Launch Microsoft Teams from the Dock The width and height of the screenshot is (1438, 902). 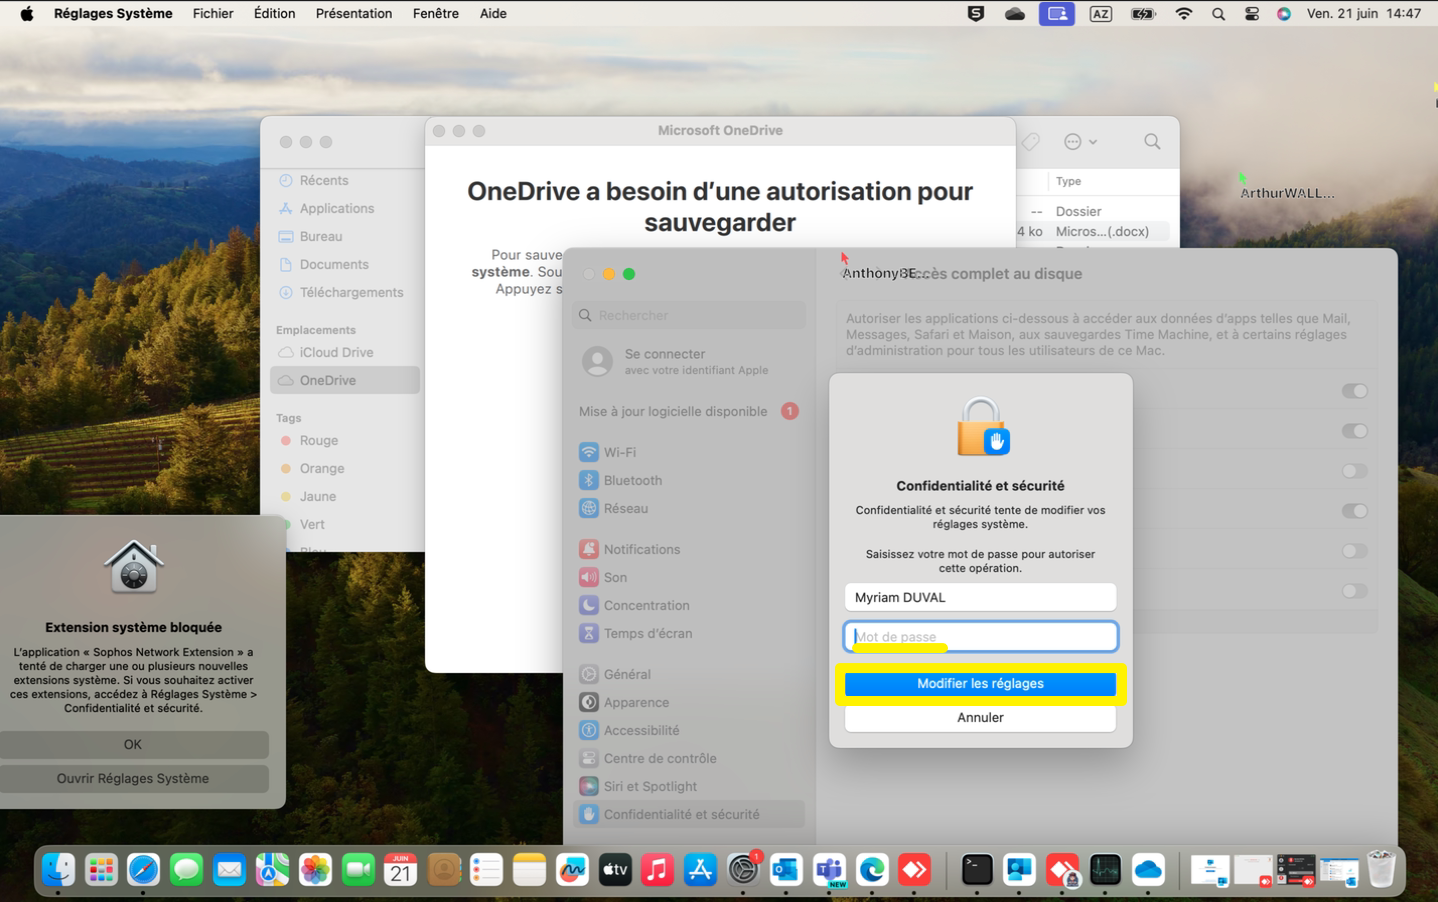[829, 870]
